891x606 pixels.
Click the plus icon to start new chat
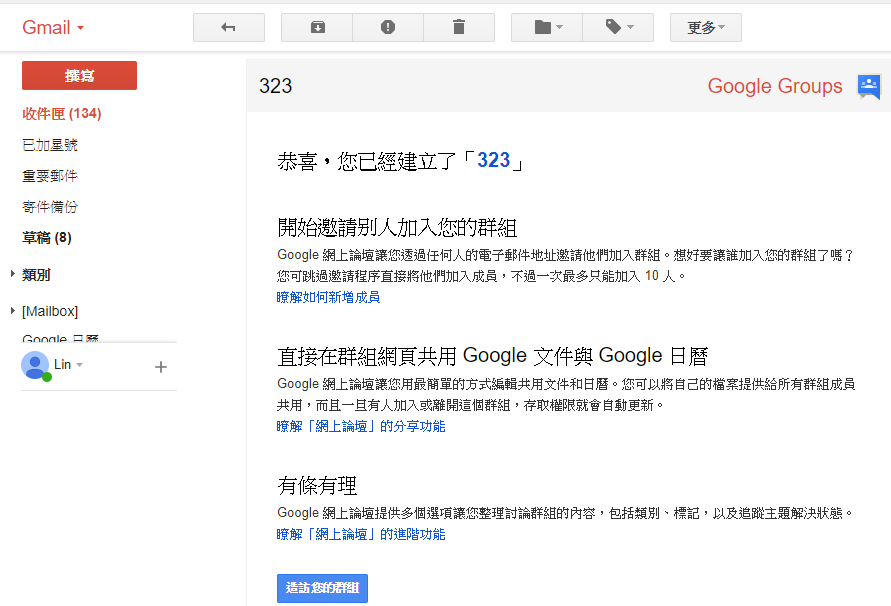(x=161, y=367)
